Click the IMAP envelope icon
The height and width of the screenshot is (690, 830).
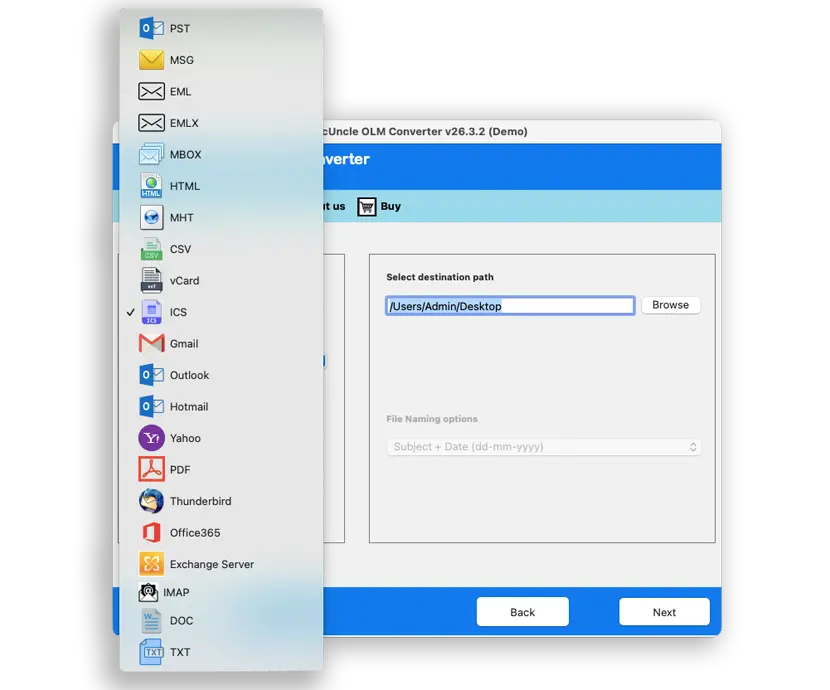pos(148,592)
